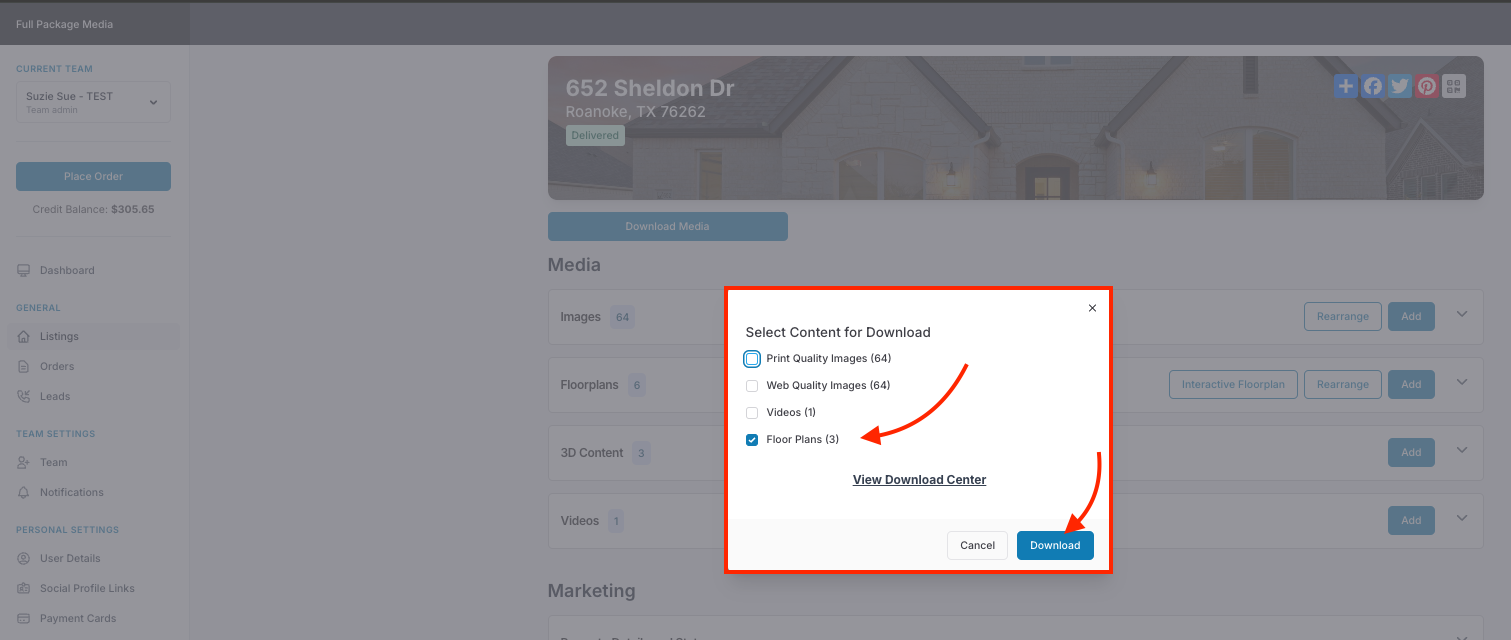The width and height of the screenshot is (1511, 640).
Task: Click Add in the Floorplans row
Action: pos(1411,385)
